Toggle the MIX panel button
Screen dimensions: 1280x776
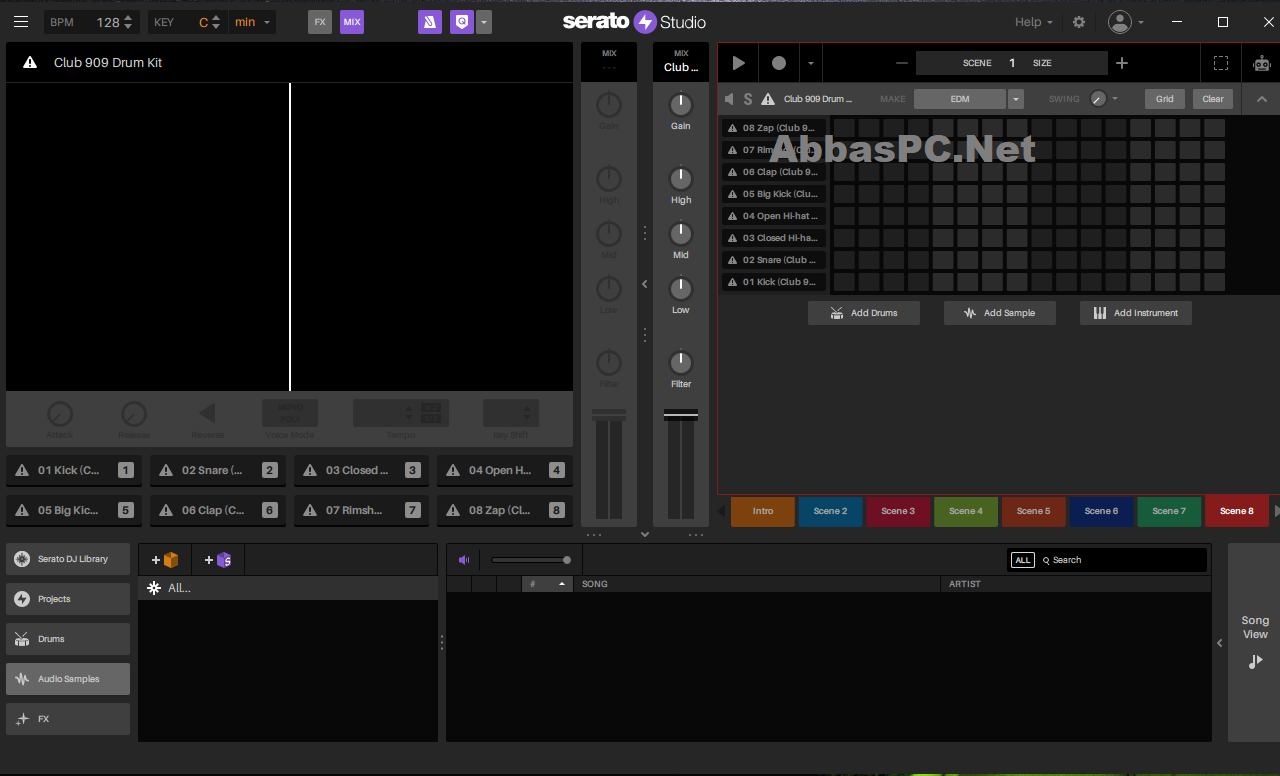pyautogui.click(x=352, y=22)
